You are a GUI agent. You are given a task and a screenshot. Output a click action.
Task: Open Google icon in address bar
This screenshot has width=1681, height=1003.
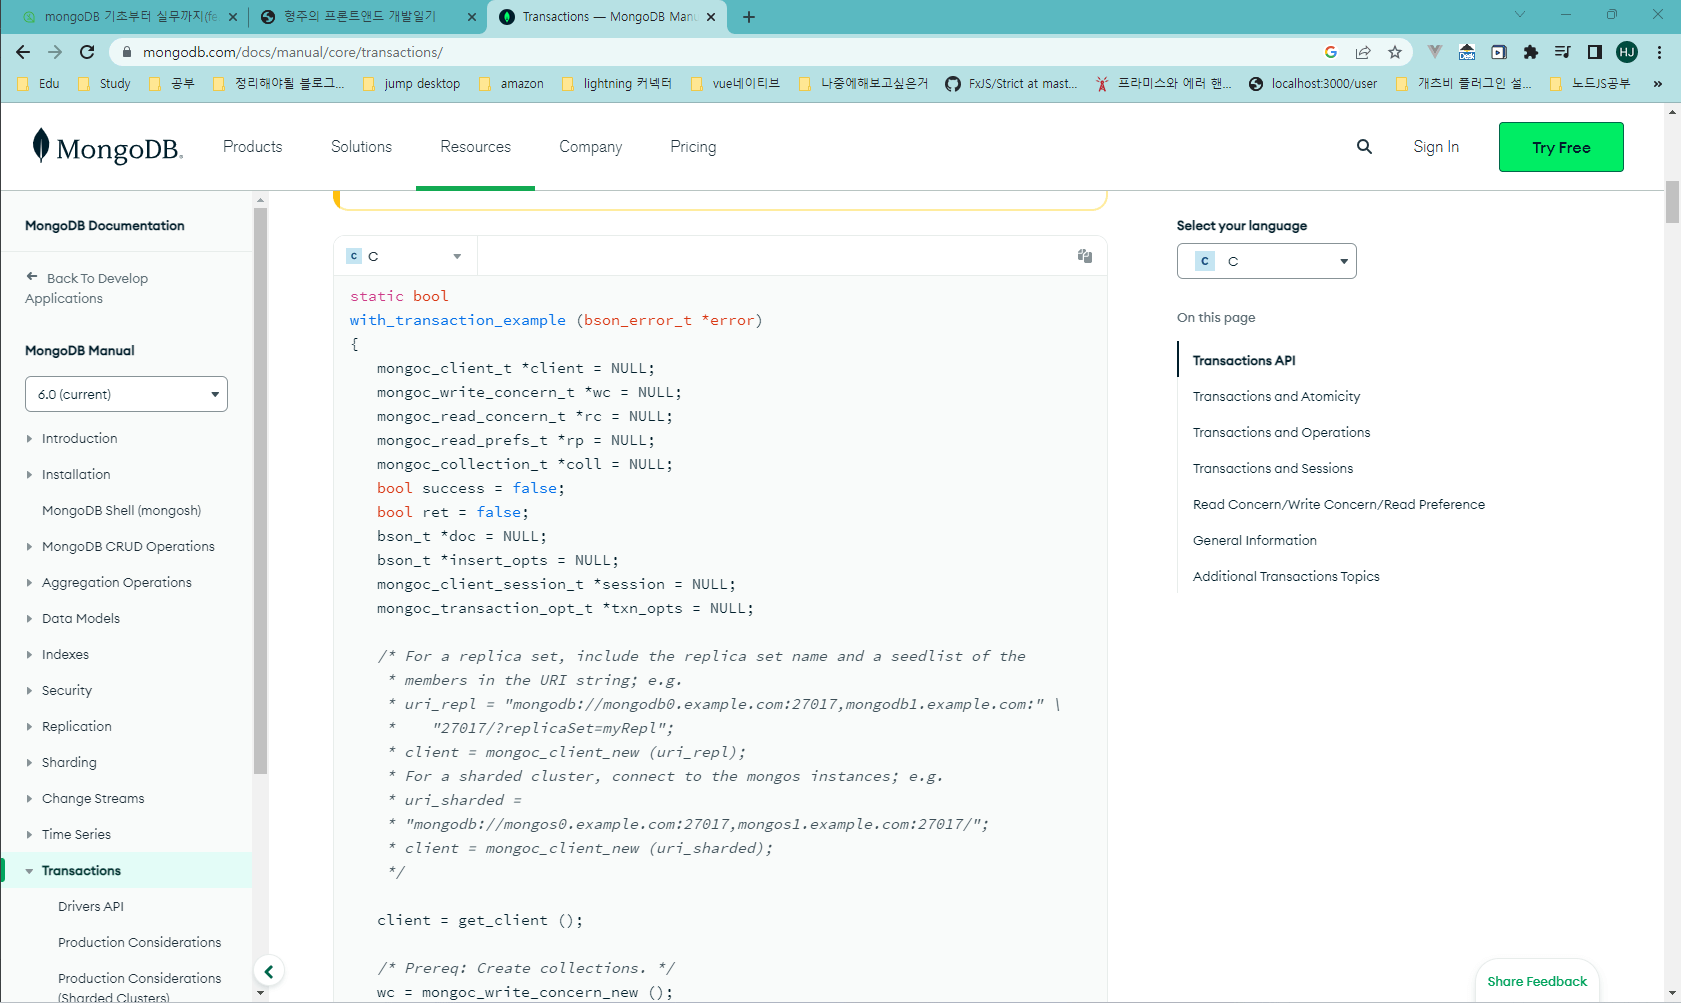coord(1331,52)
